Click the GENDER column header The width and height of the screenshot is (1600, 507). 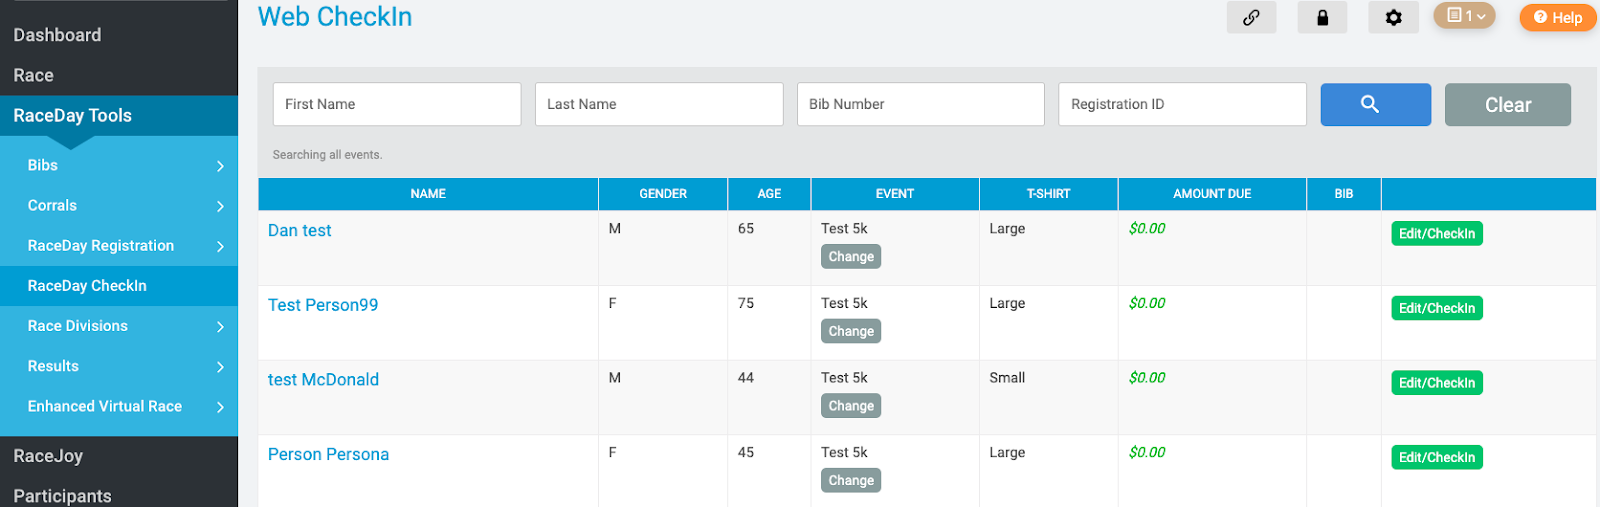click(663, 194)
